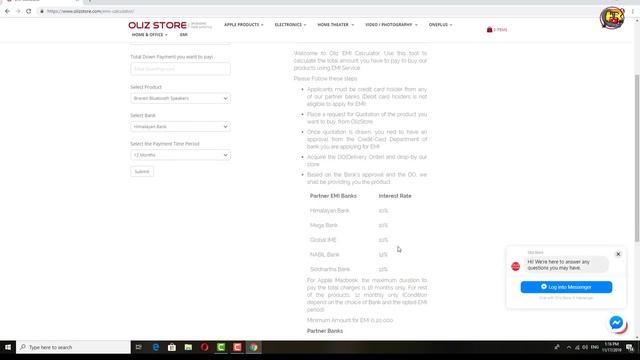Expand the Home & Office menu
640x360 pixels.
(x=149, y=35)
